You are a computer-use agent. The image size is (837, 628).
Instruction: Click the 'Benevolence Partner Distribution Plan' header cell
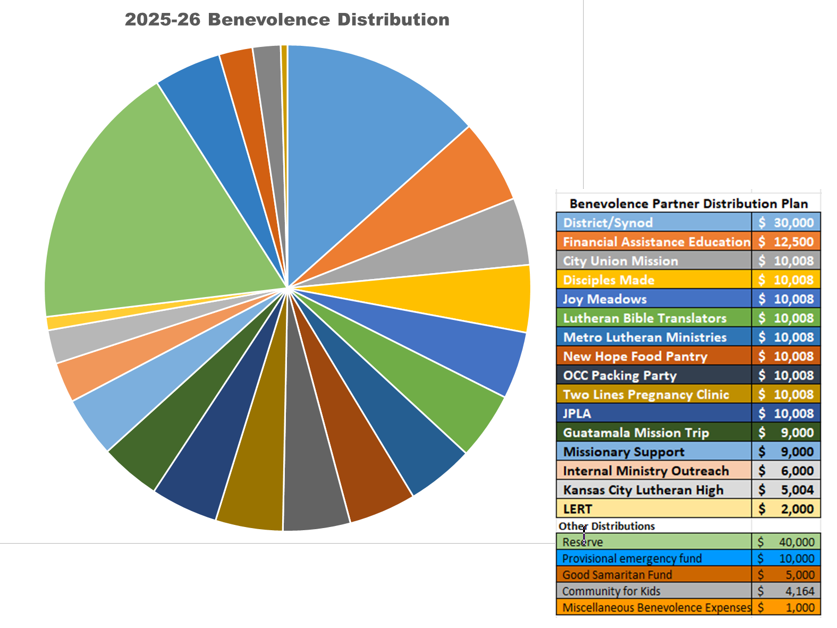click(688, 203)
